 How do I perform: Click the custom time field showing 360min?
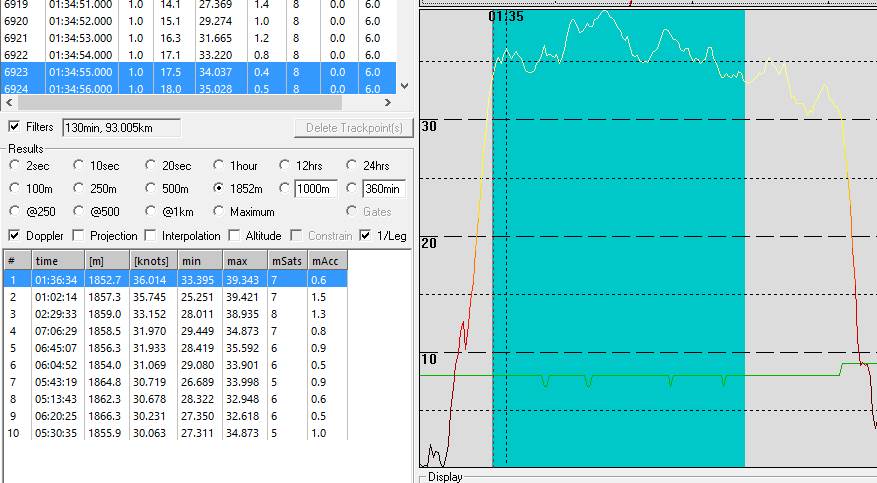384,189
